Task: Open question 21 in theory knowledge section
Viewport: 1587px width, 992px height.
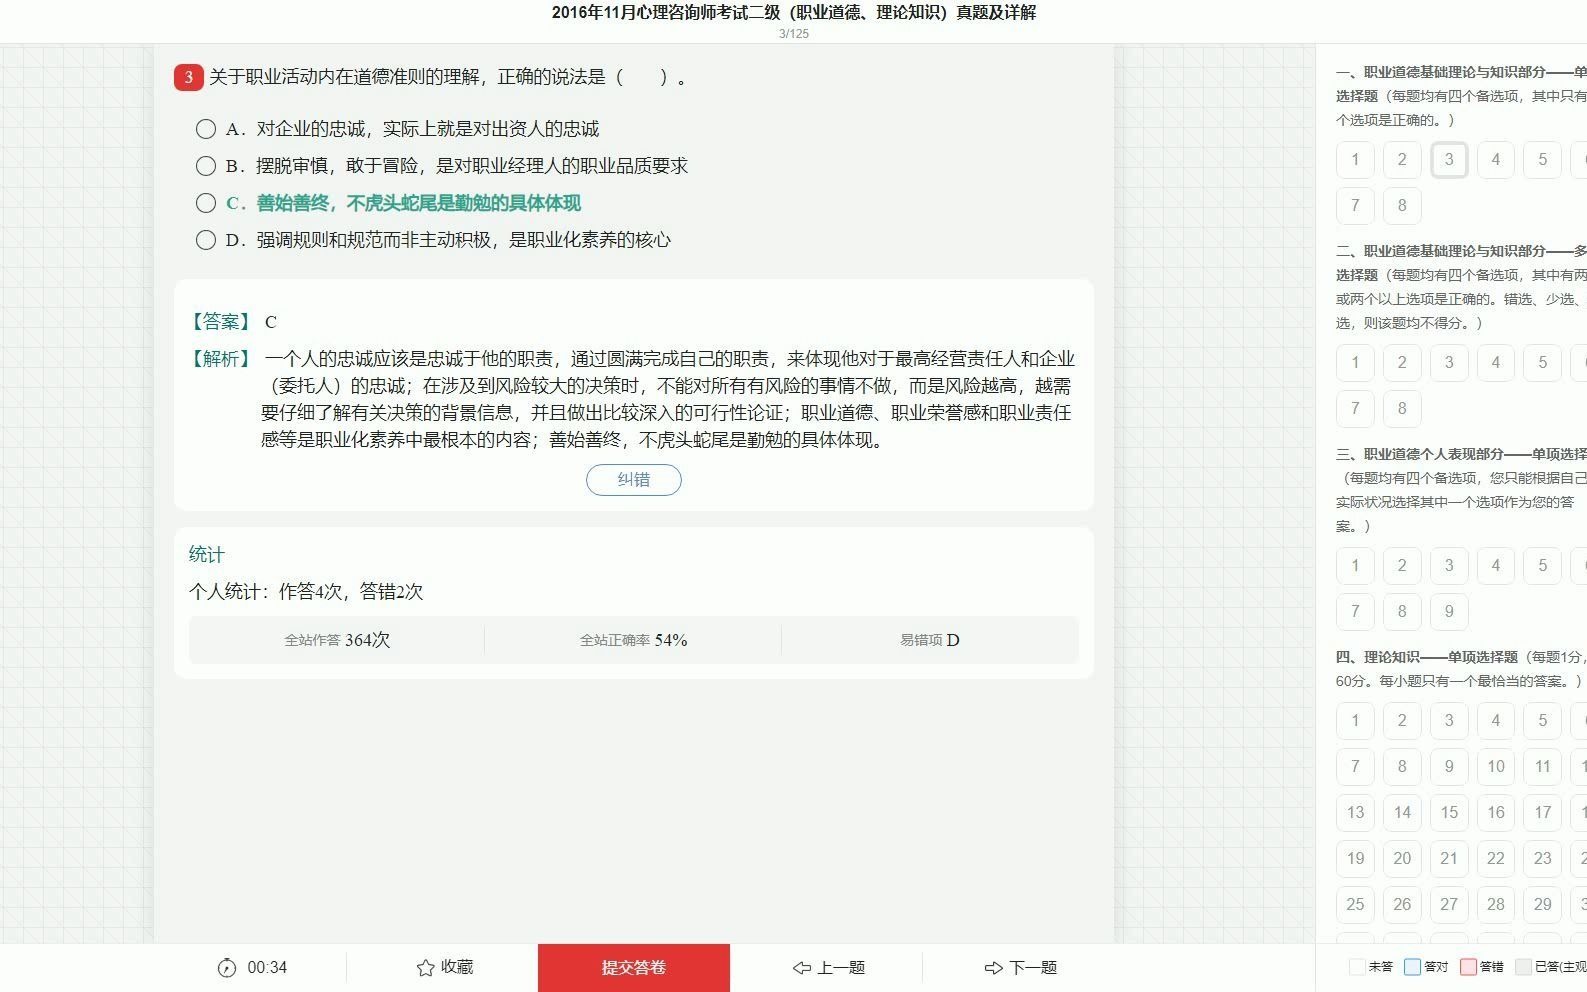Action: coord(1449,858)
